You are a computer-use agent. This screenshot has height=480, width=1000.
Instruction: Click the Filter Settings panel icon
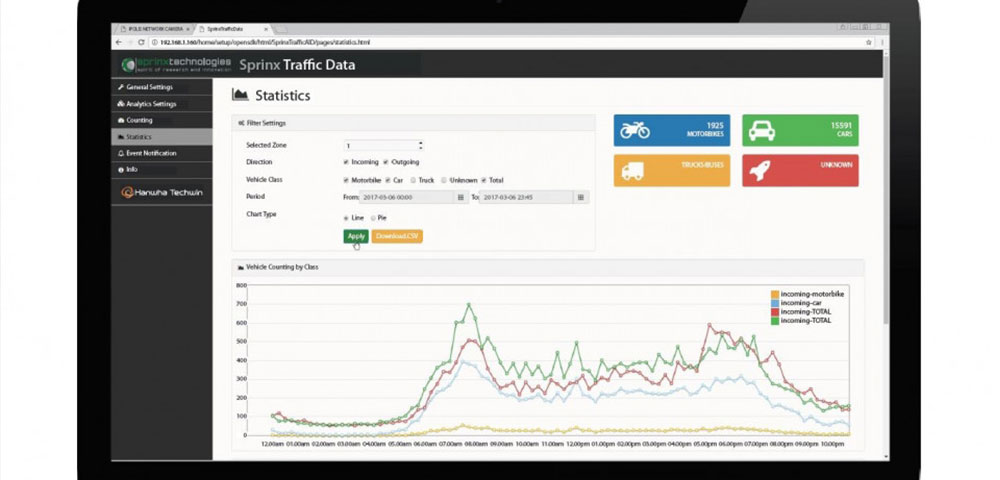(x=241, y=123)
